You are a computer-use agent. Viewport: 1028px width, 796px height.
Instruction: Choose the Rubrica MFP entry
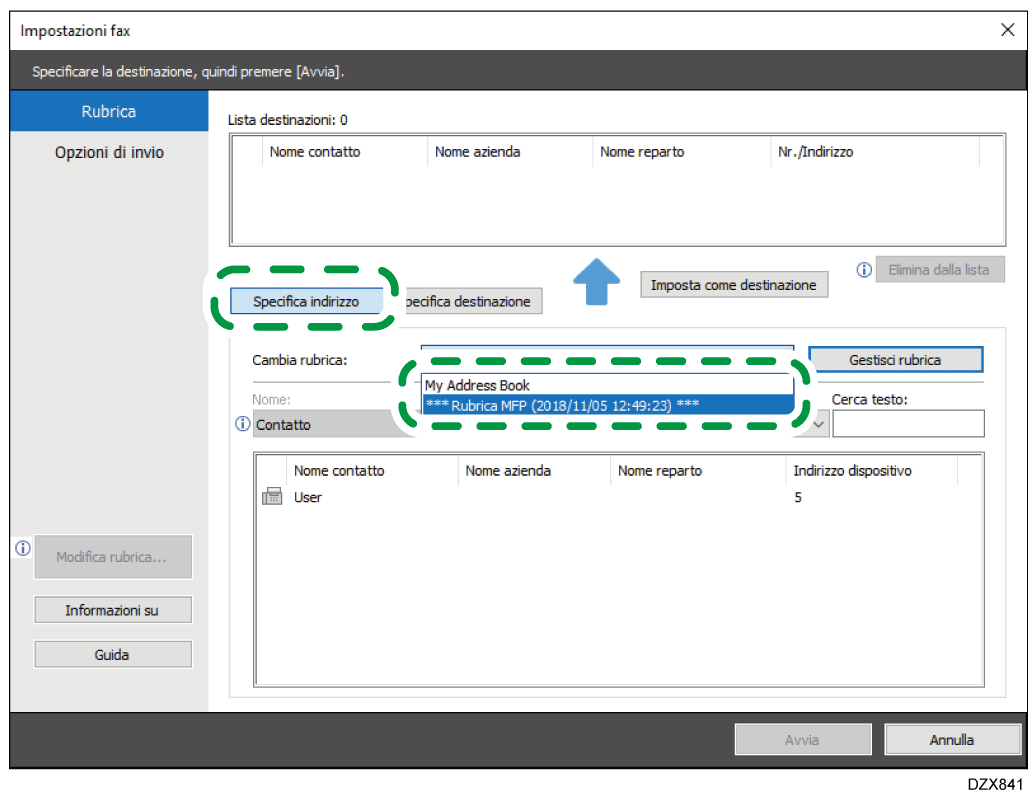point(608,405)
